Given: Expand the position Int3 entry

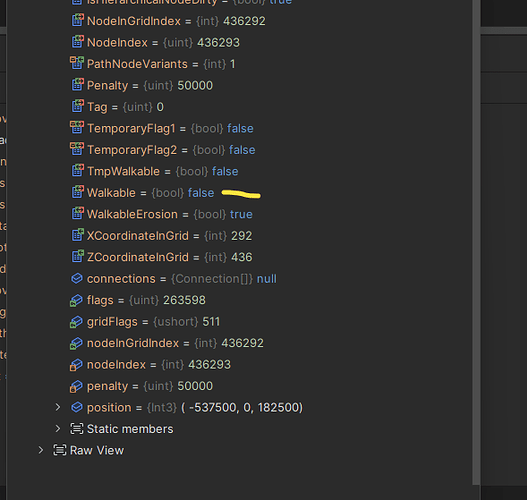Looking at the screenshot, I should pos(58,407).
